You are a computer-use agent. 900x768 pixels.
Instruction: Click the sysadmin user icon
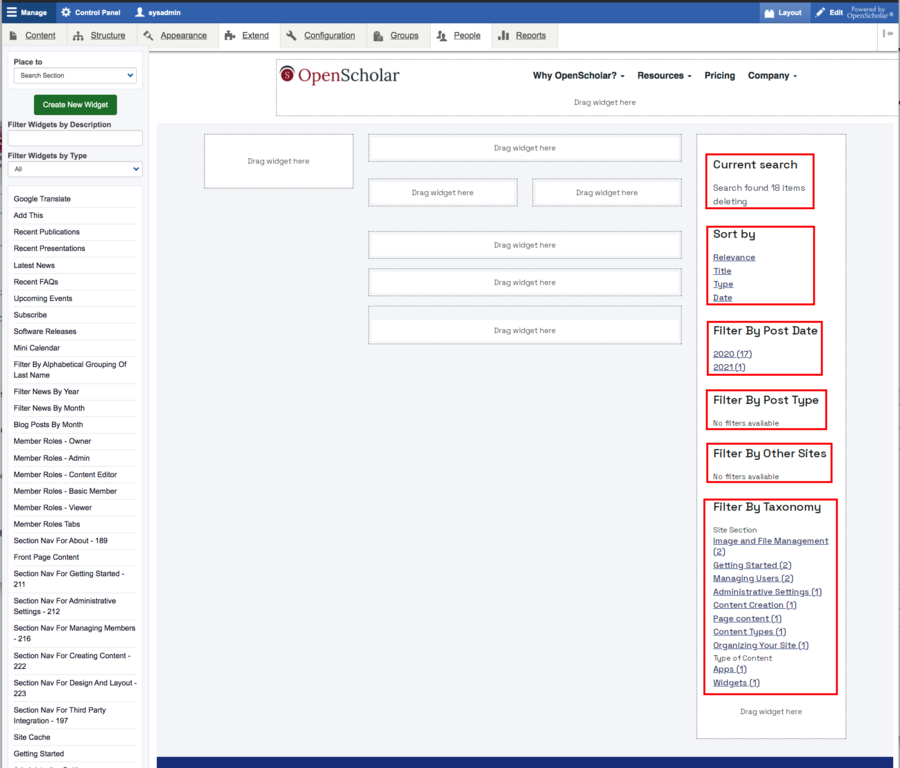tap(140, 12)
